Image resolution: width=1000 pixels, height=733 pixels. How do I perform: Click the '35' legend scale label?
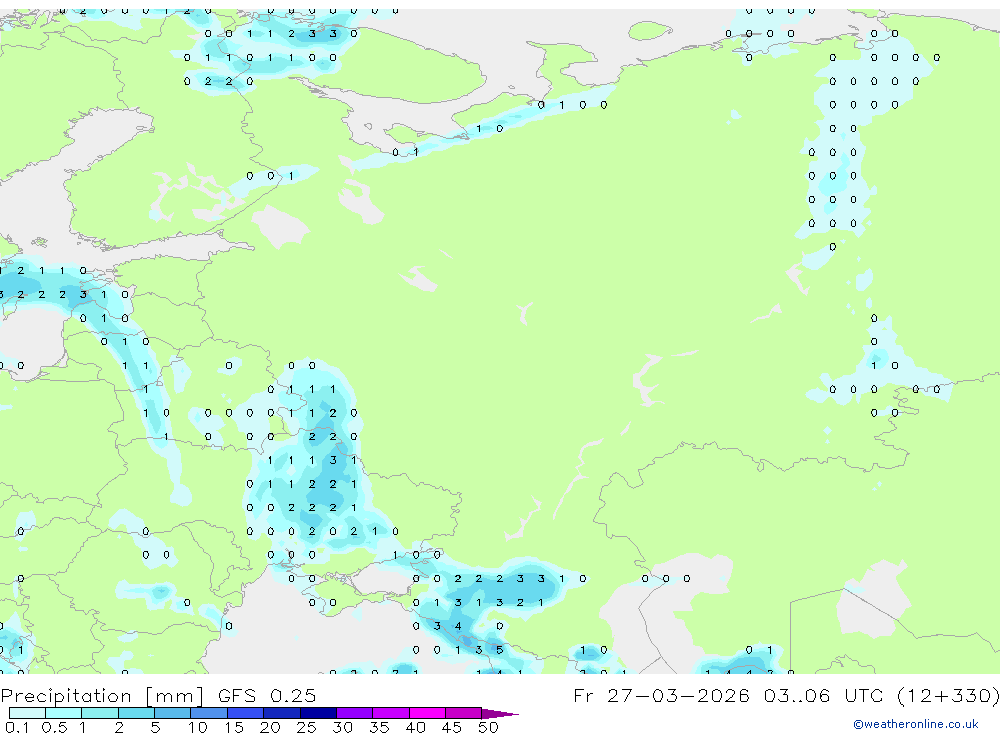coord(379,727)
